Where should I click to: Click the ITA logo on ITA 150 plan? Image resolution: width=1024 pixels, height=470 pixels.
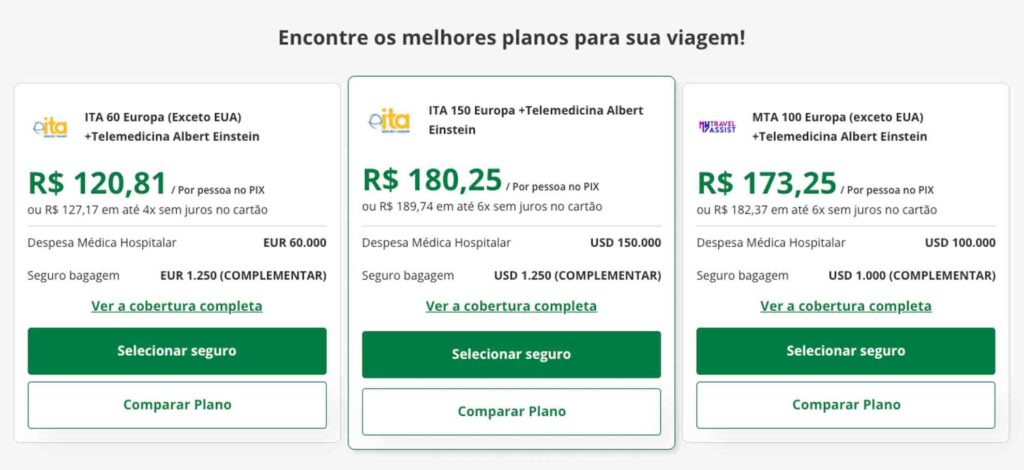(389, 120)
